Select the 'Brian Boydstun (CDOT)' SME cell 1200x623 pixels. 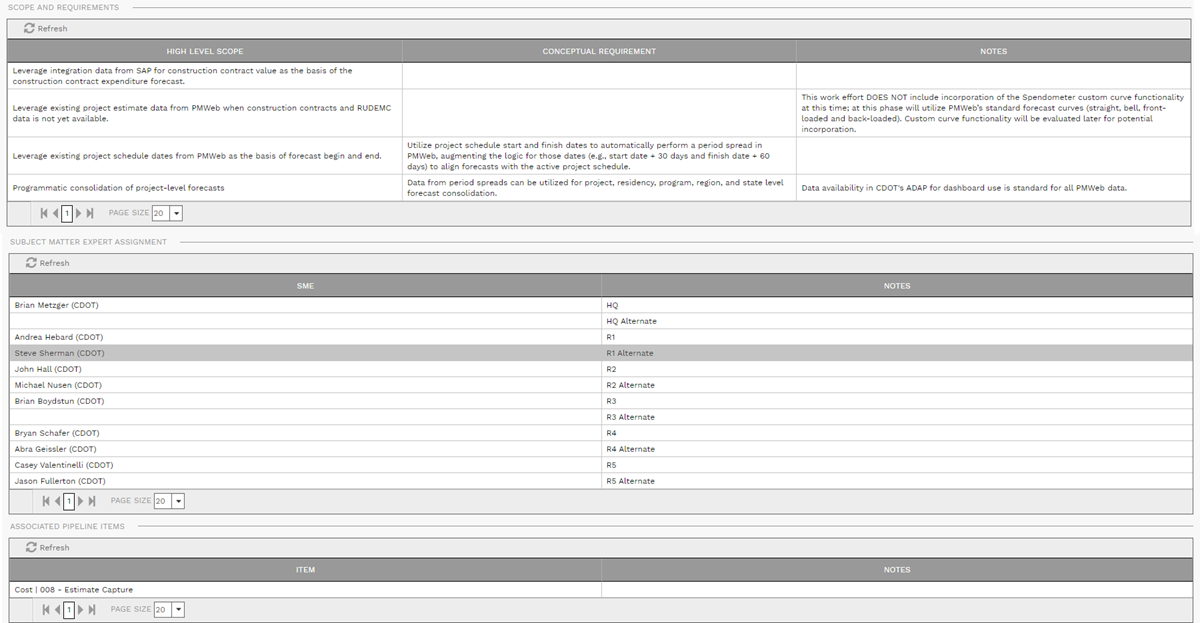(305, 401)
